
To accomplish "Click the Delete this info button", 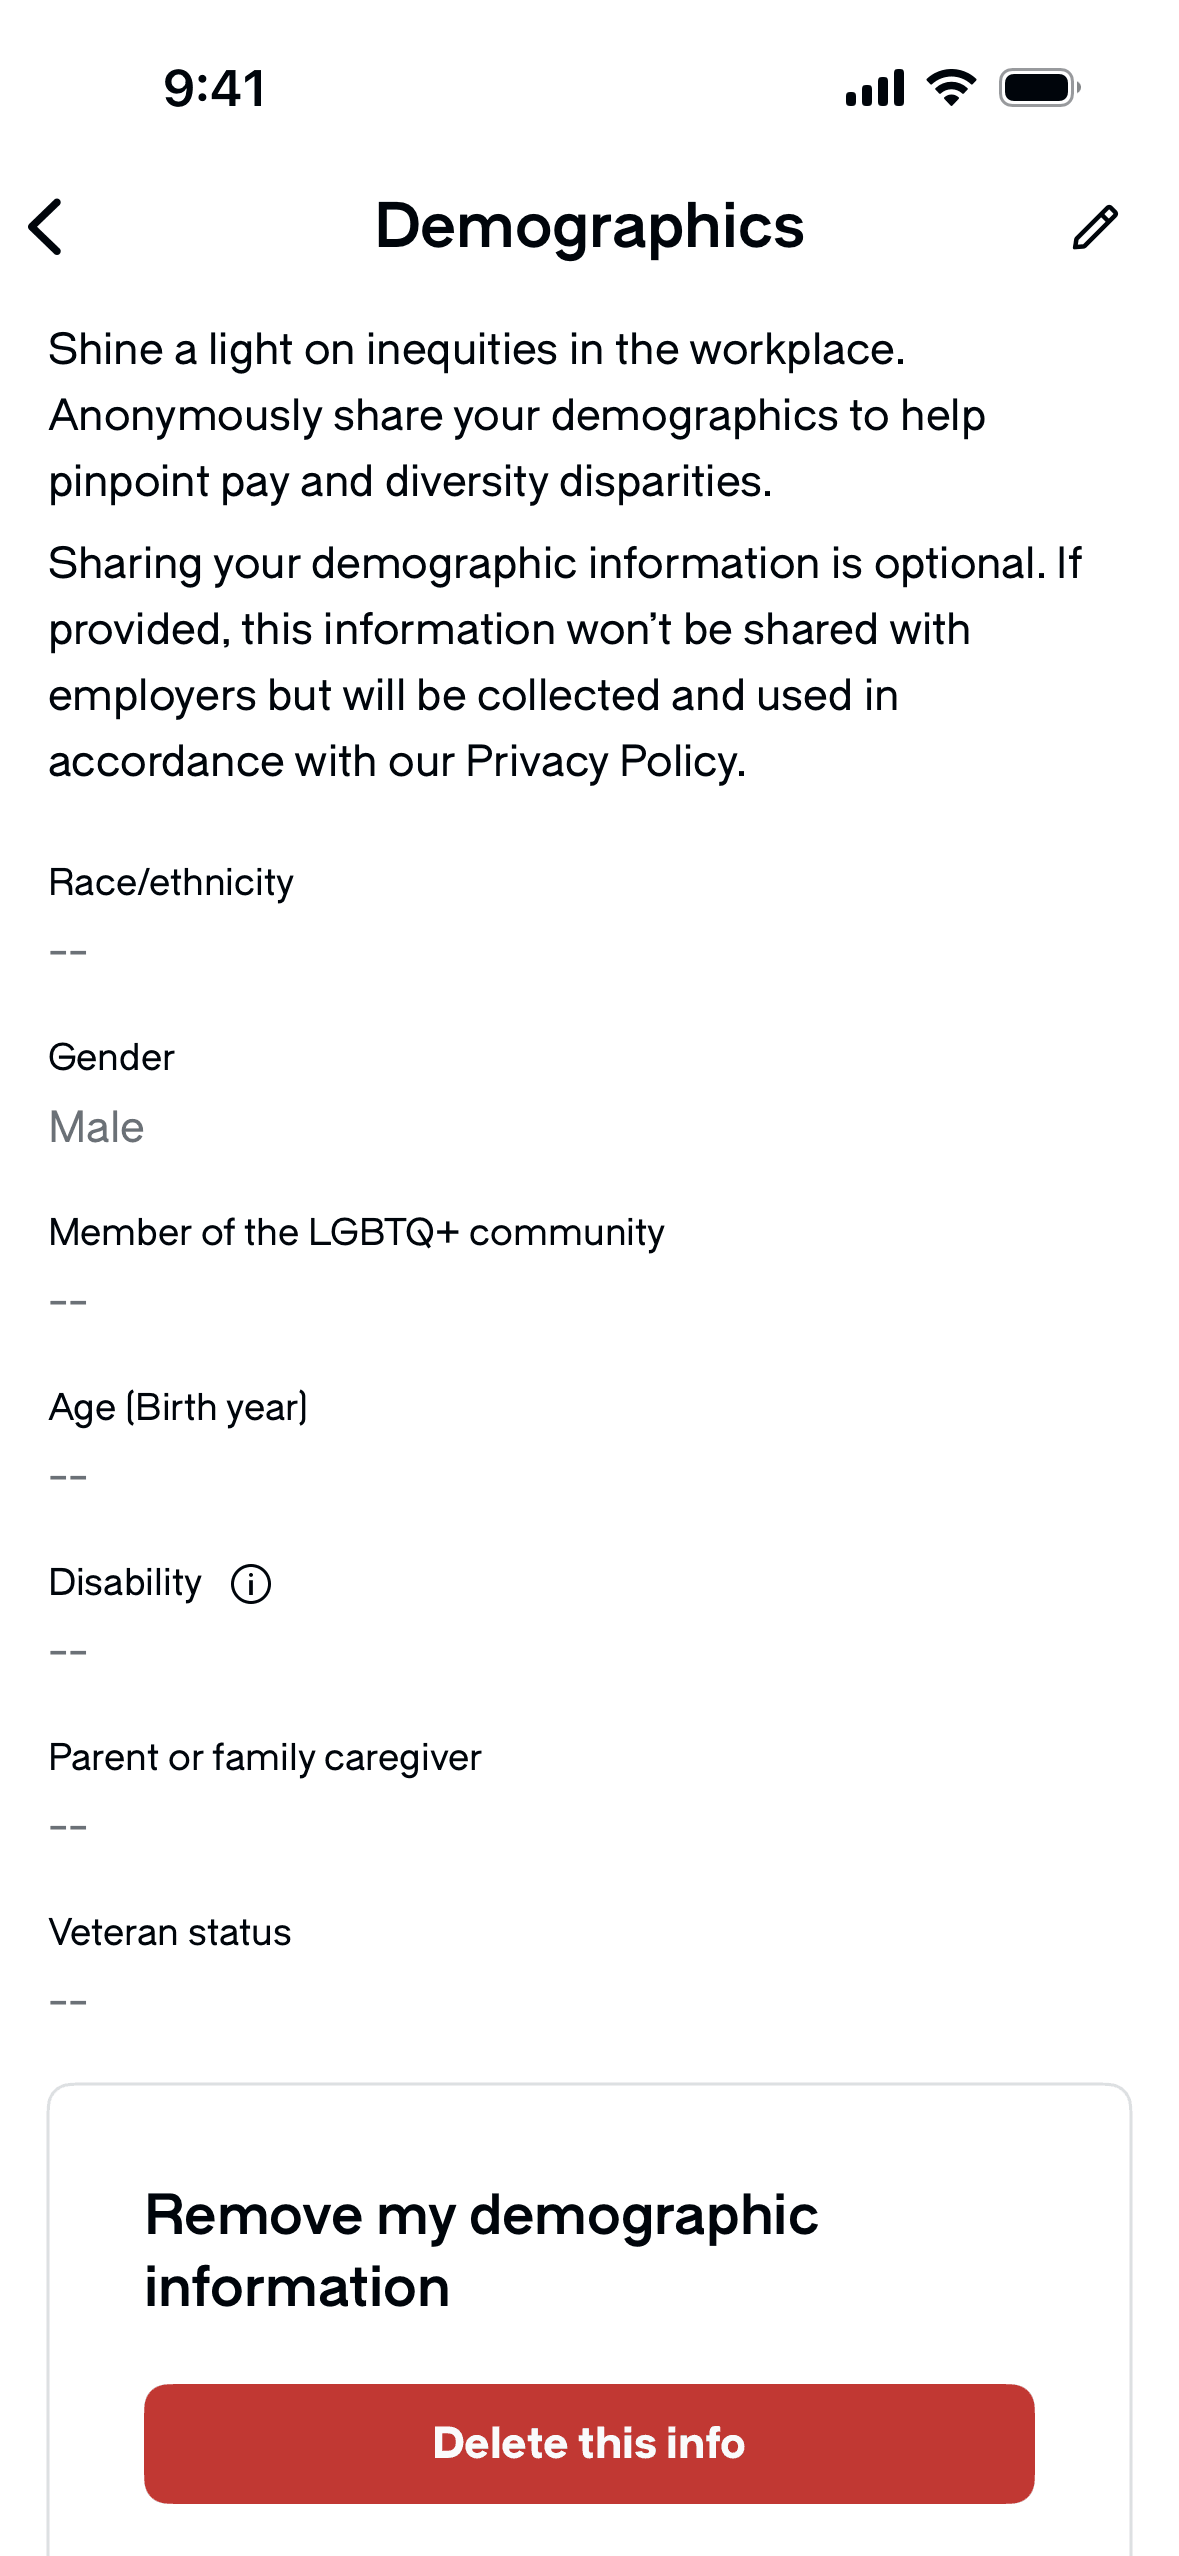I will click(589, 2443).
